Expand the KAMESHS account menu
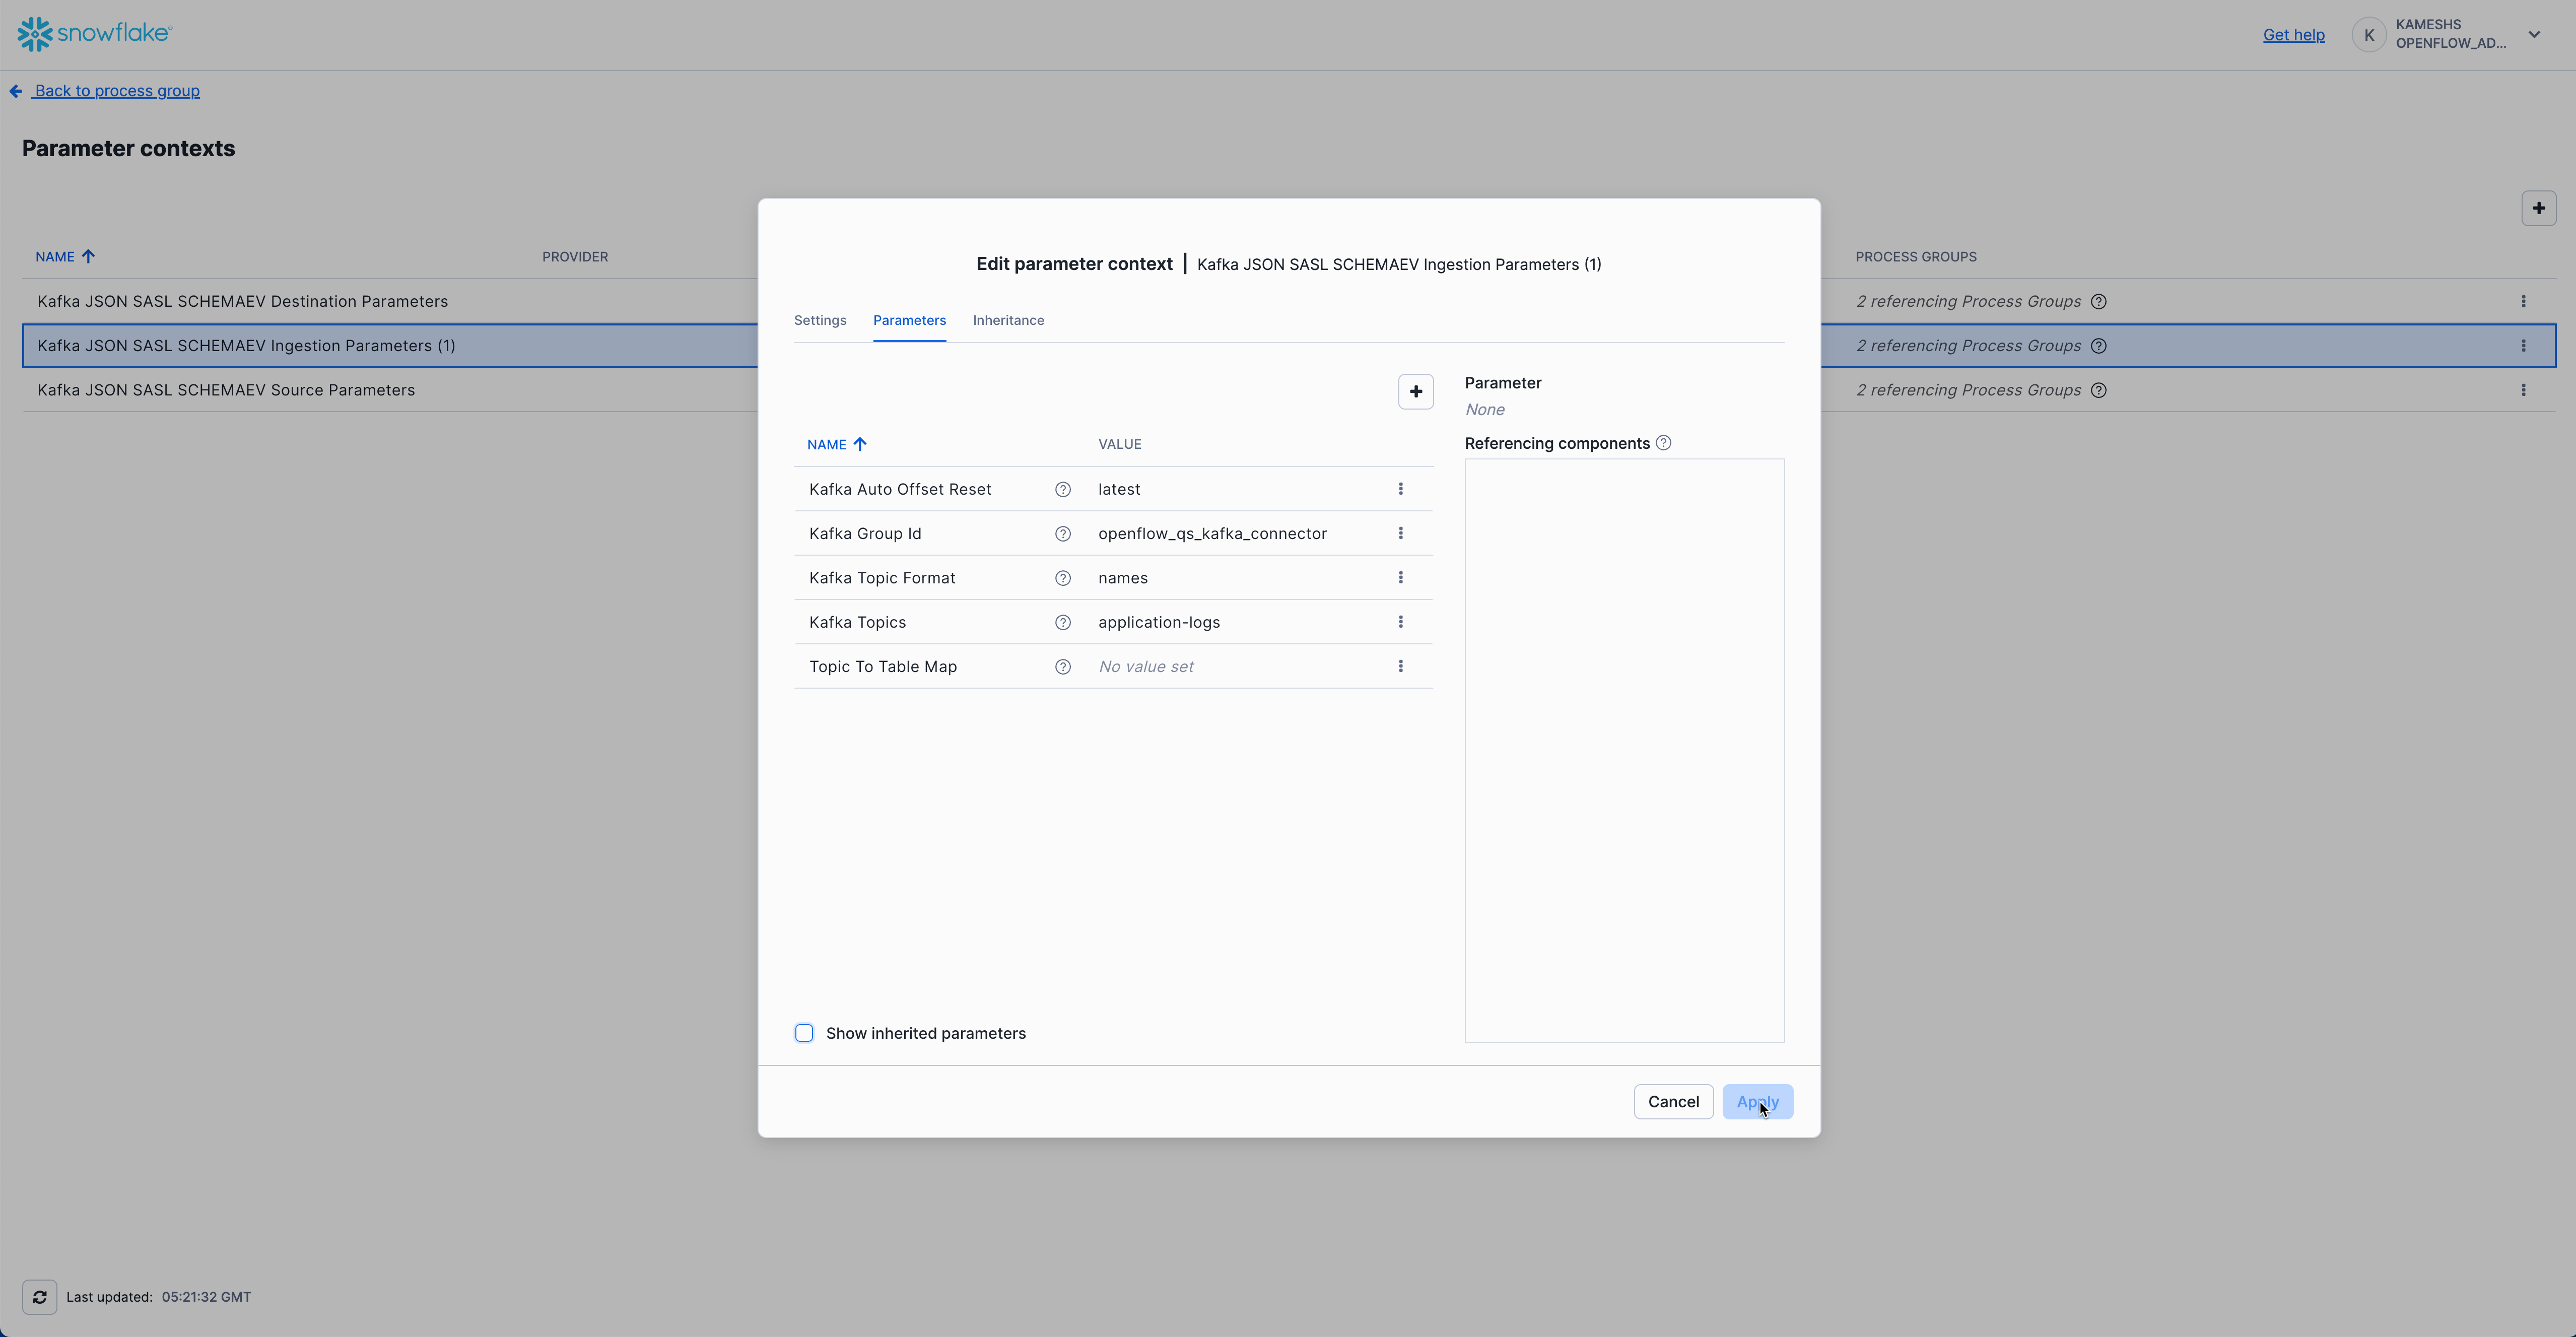Screen dimensions: 2576x1337 [2535, 34]
